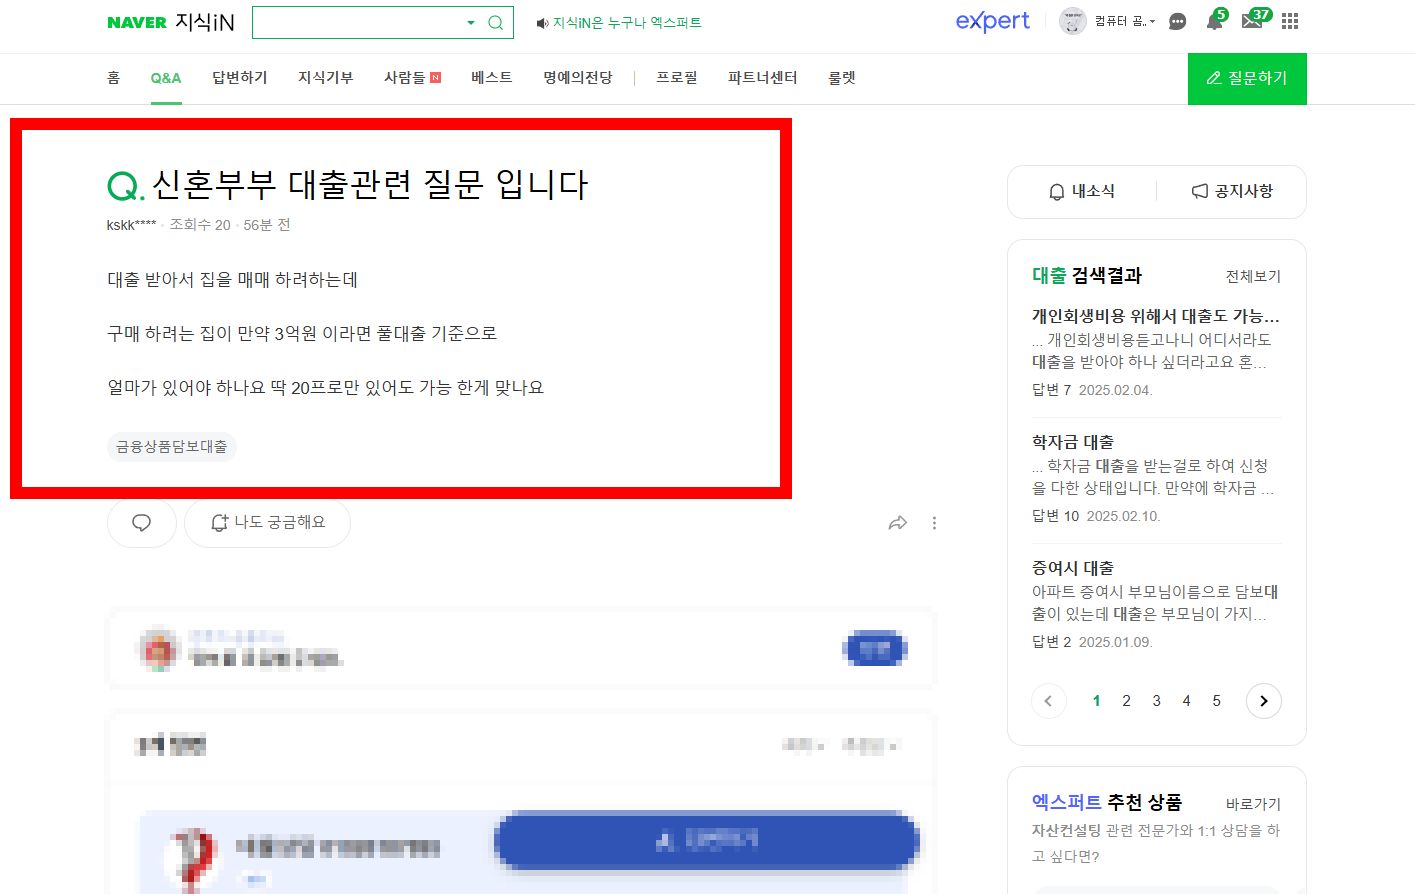Viewport: 1415px width, 894px height.
Task: Go to previous page of search results
Action: pos(1048,701)
